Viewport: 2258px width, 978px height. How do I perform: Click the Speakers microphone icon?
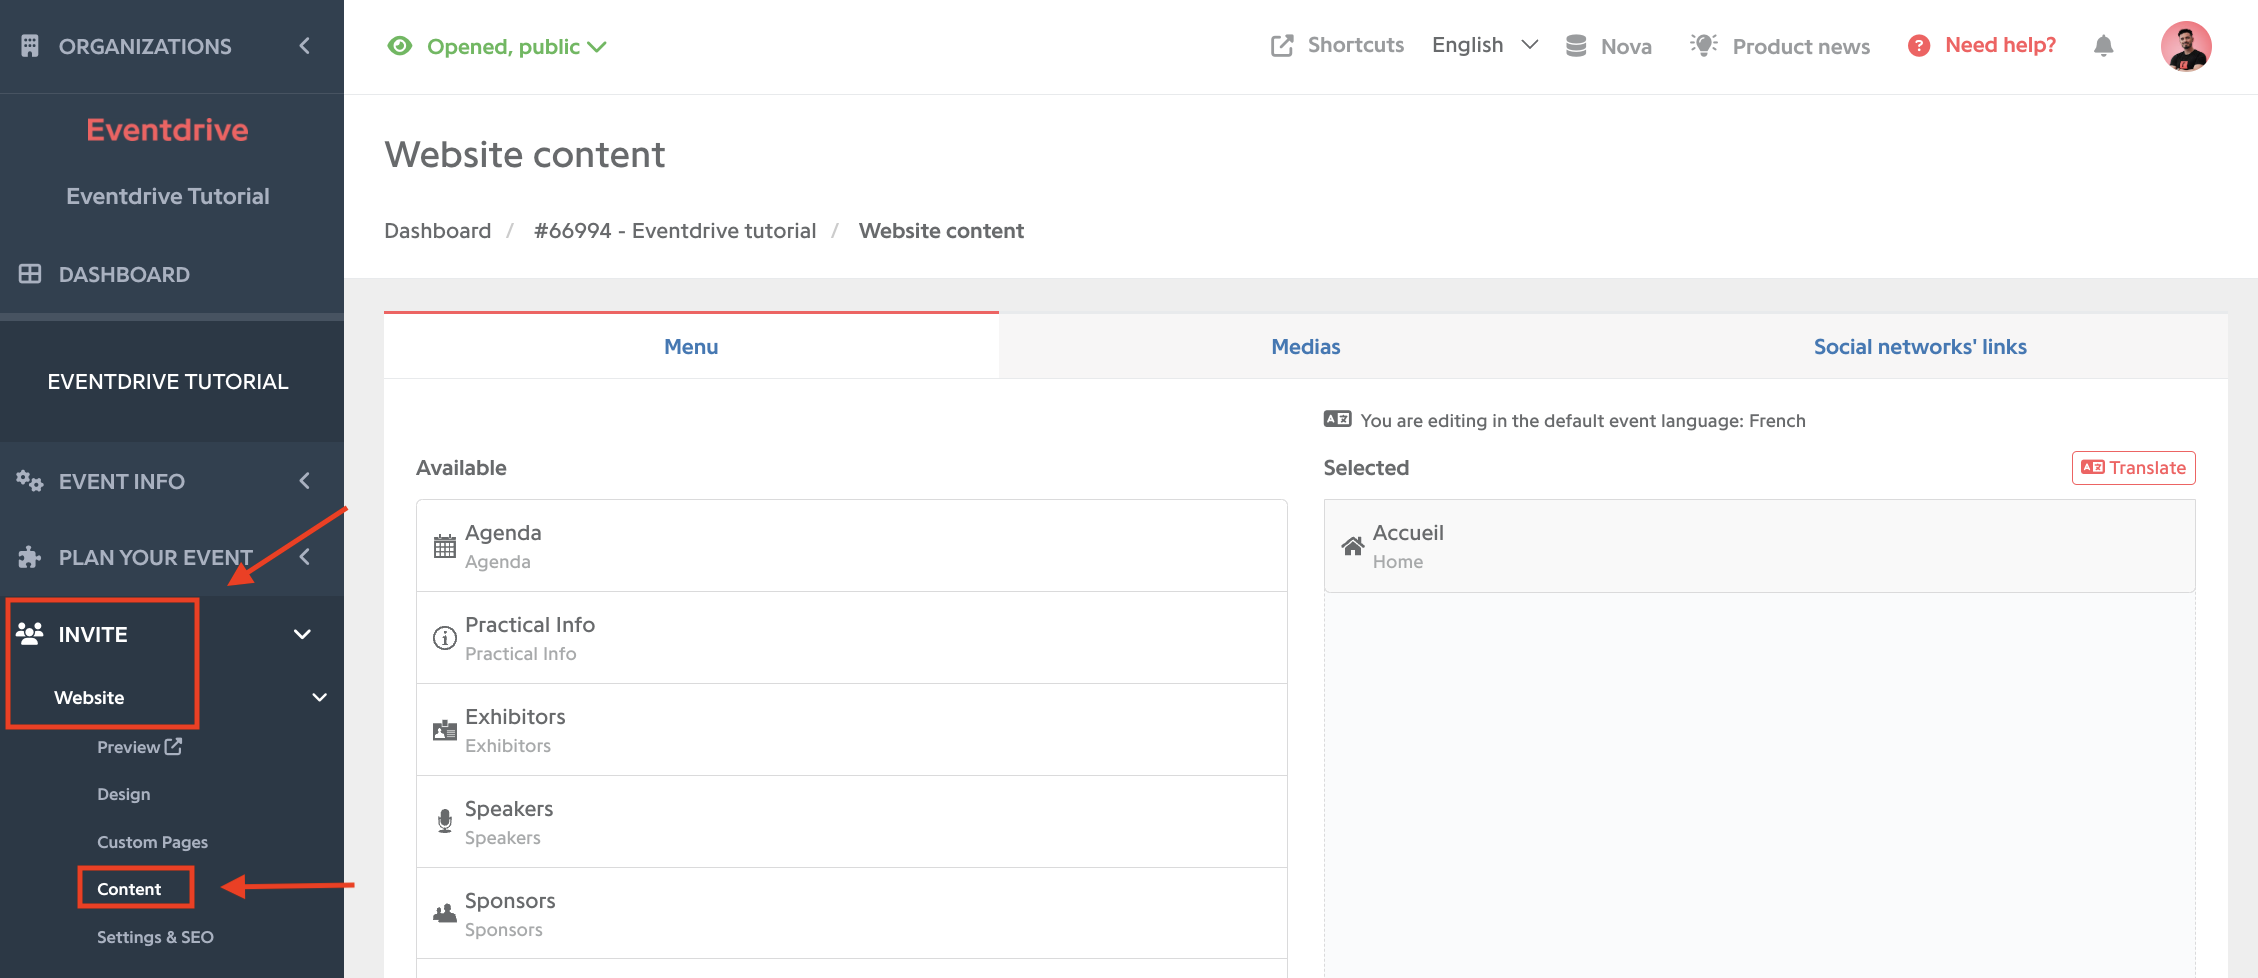(445, 821)
